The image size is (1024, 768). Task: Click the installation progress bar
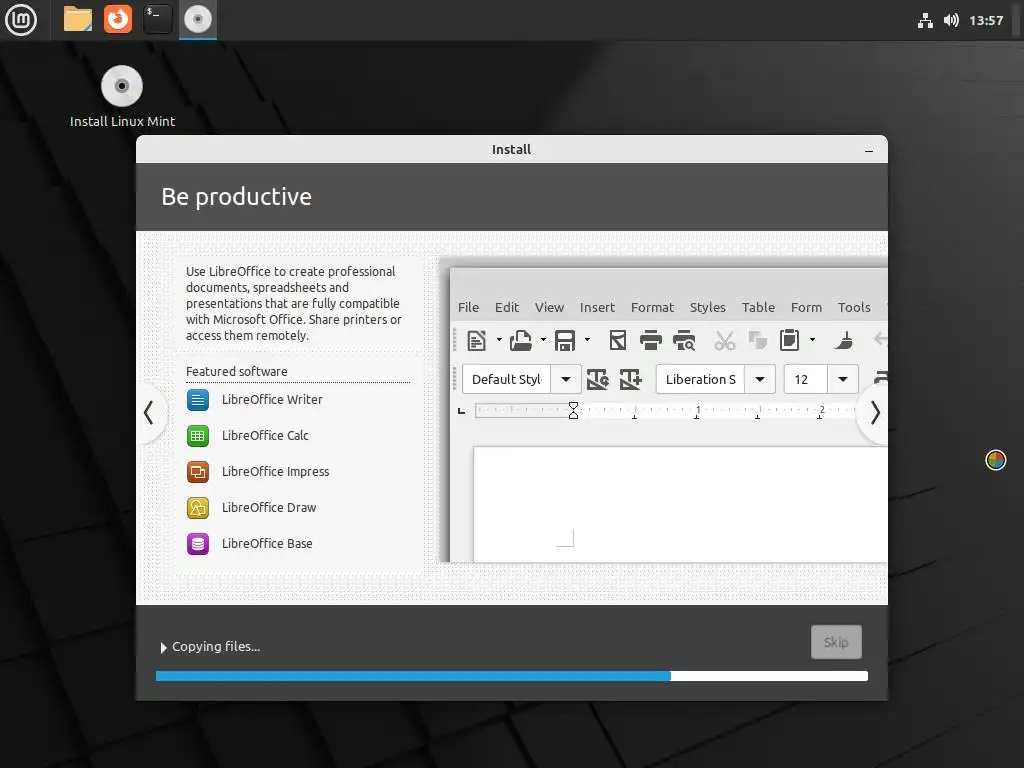pyautogui.click(x=512, y=677)
